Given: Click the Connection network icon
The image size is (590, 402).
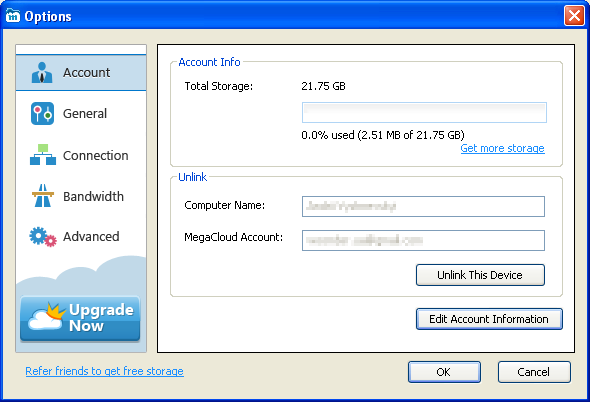Looking at the screenshot, I should 43,155.
